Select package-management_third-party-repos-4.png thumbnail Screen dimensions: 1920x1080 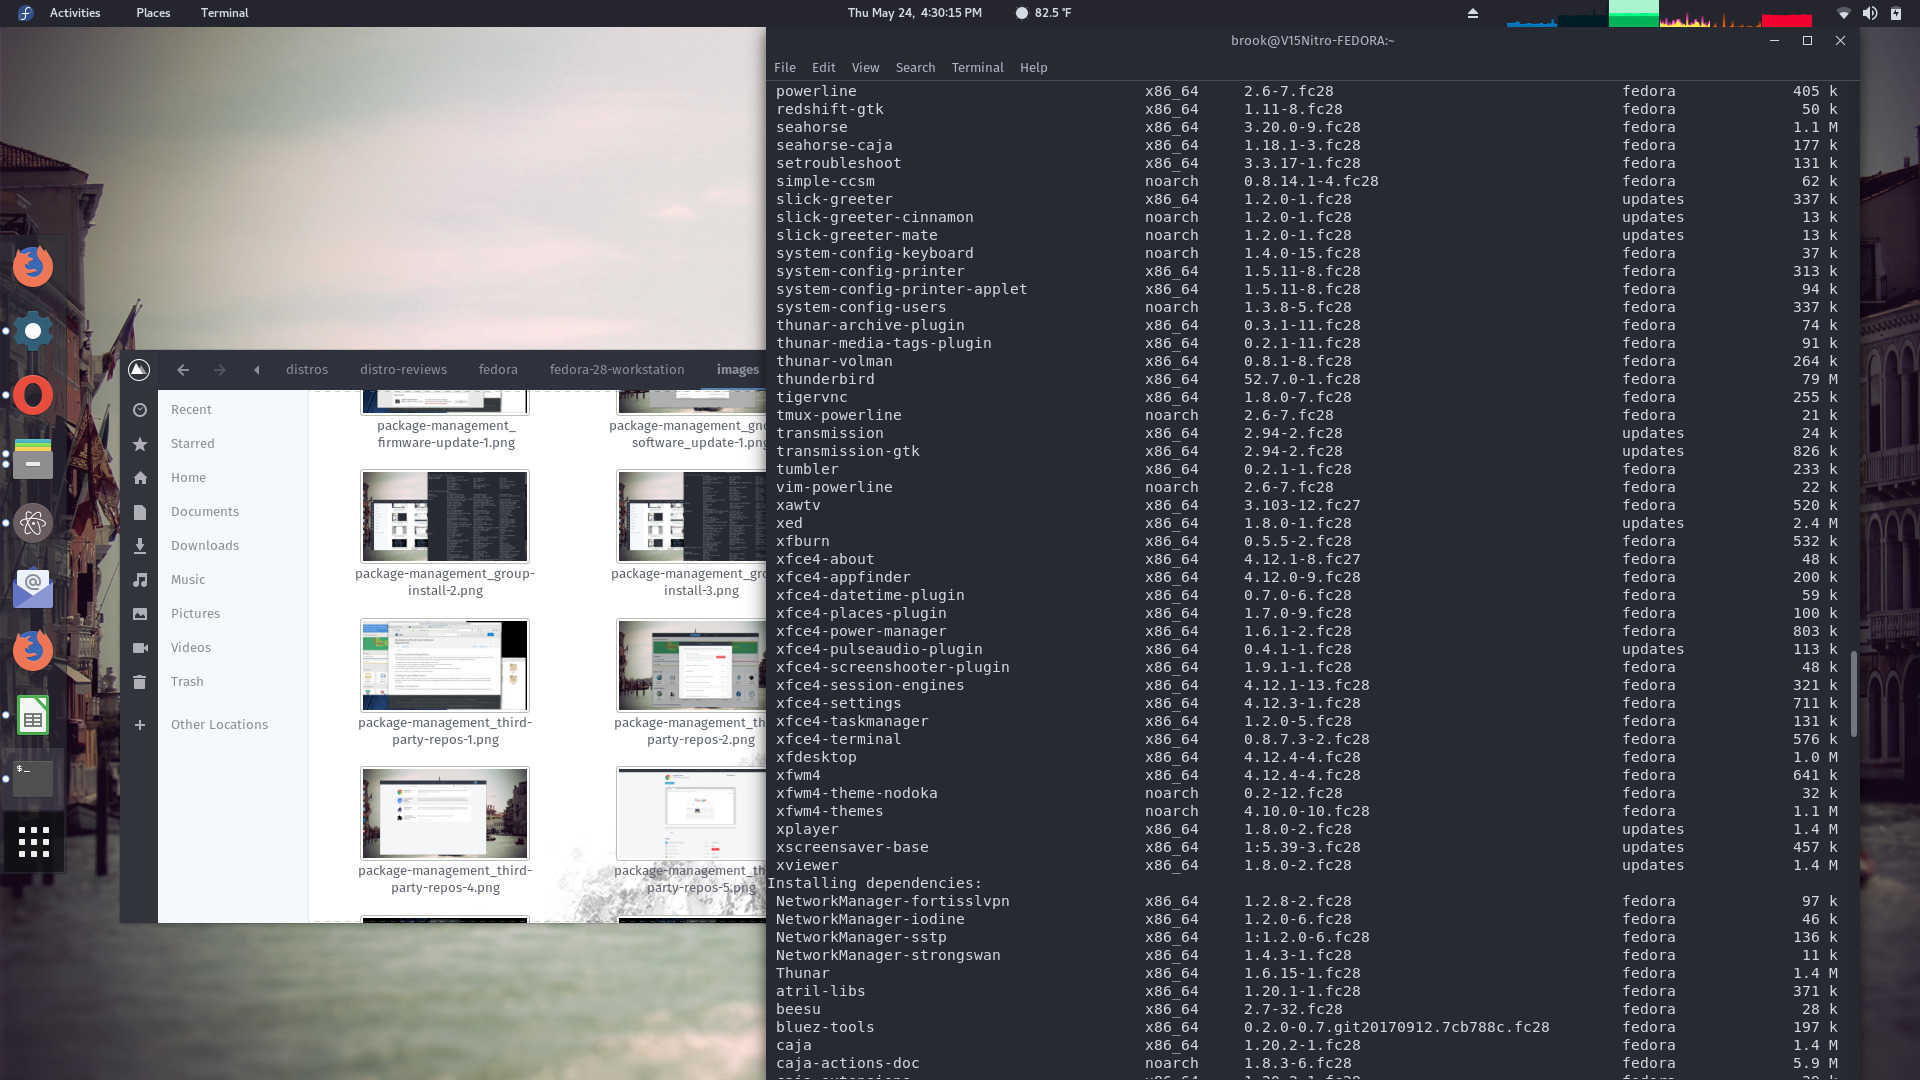point(444,813)
